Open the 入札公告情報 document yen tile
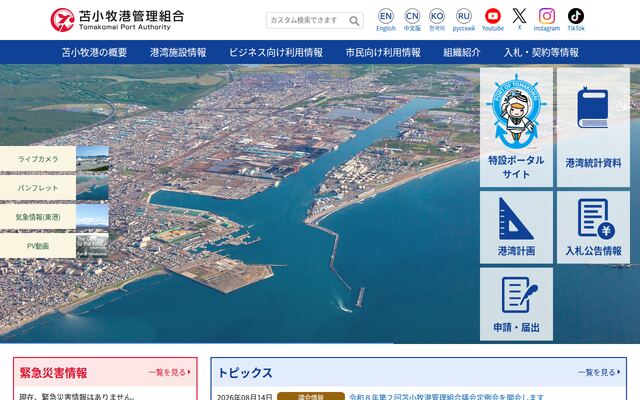The height and width of the screenshot is (400, 640). [x=593, y=227]
